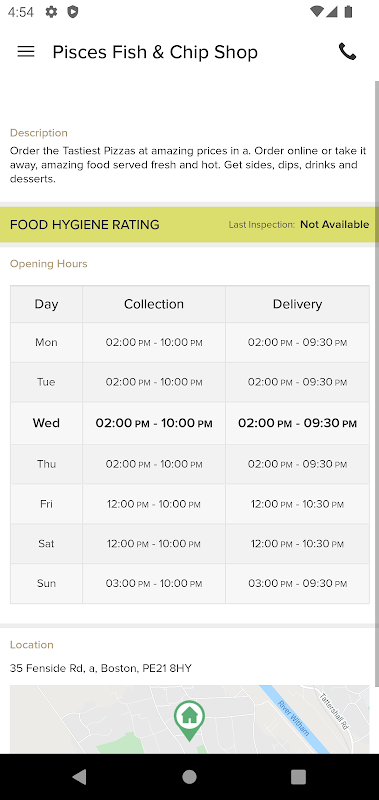Screen dimensions: 379x800
Task: Tap the Android home circle button
Action: point(189,777)
